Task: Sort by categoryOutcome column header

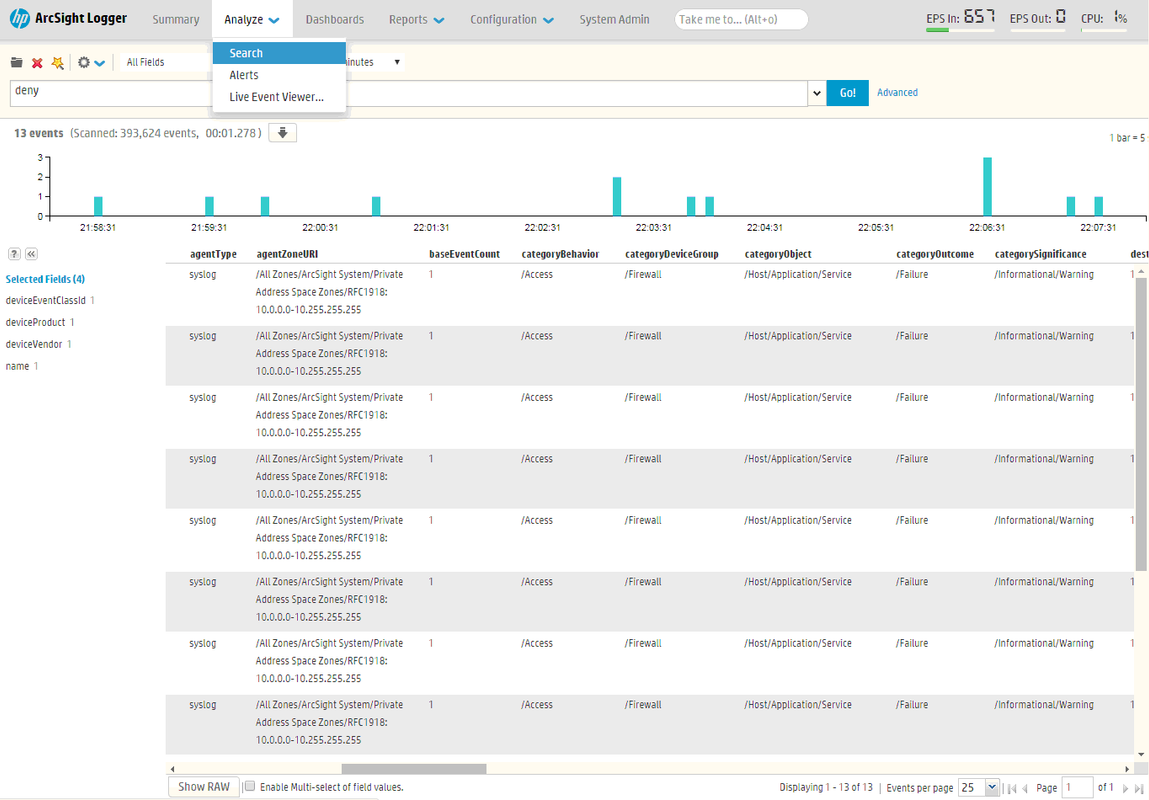Action: pyautogui.click(x=935, y=254)
